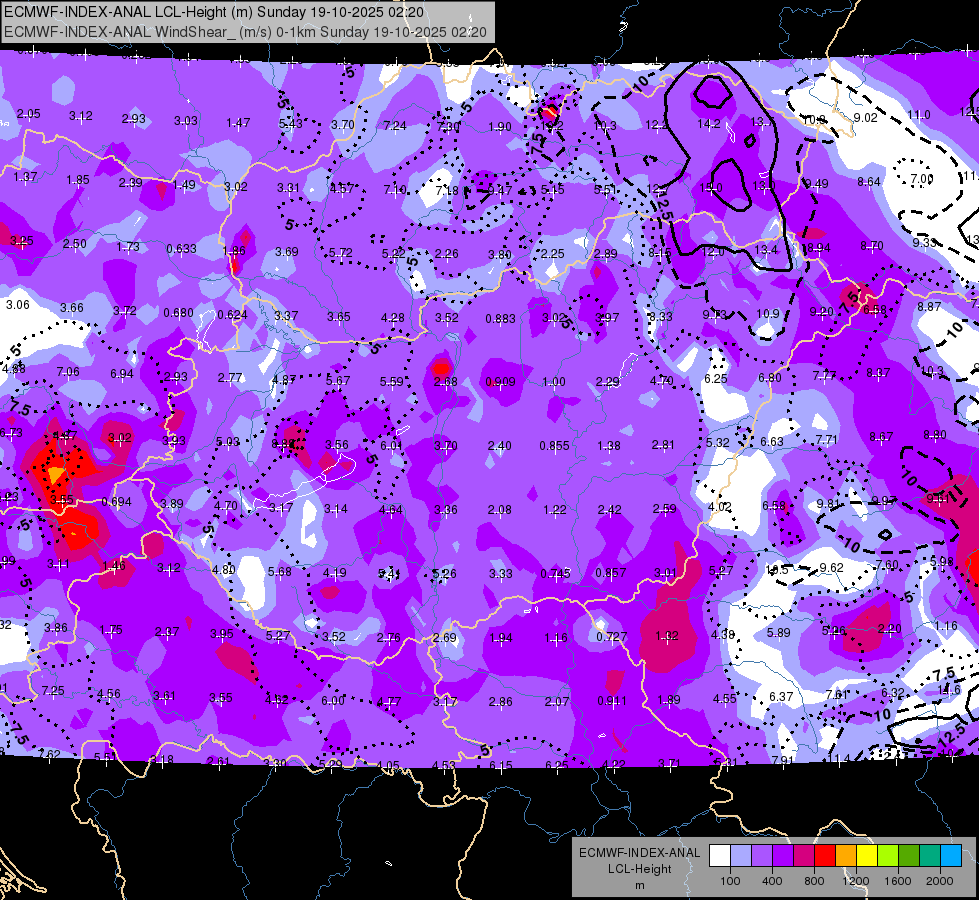The width and height of the screenshot is (979, 900).
Task: Click the grid value '8.87'
Action: point(929,306)
